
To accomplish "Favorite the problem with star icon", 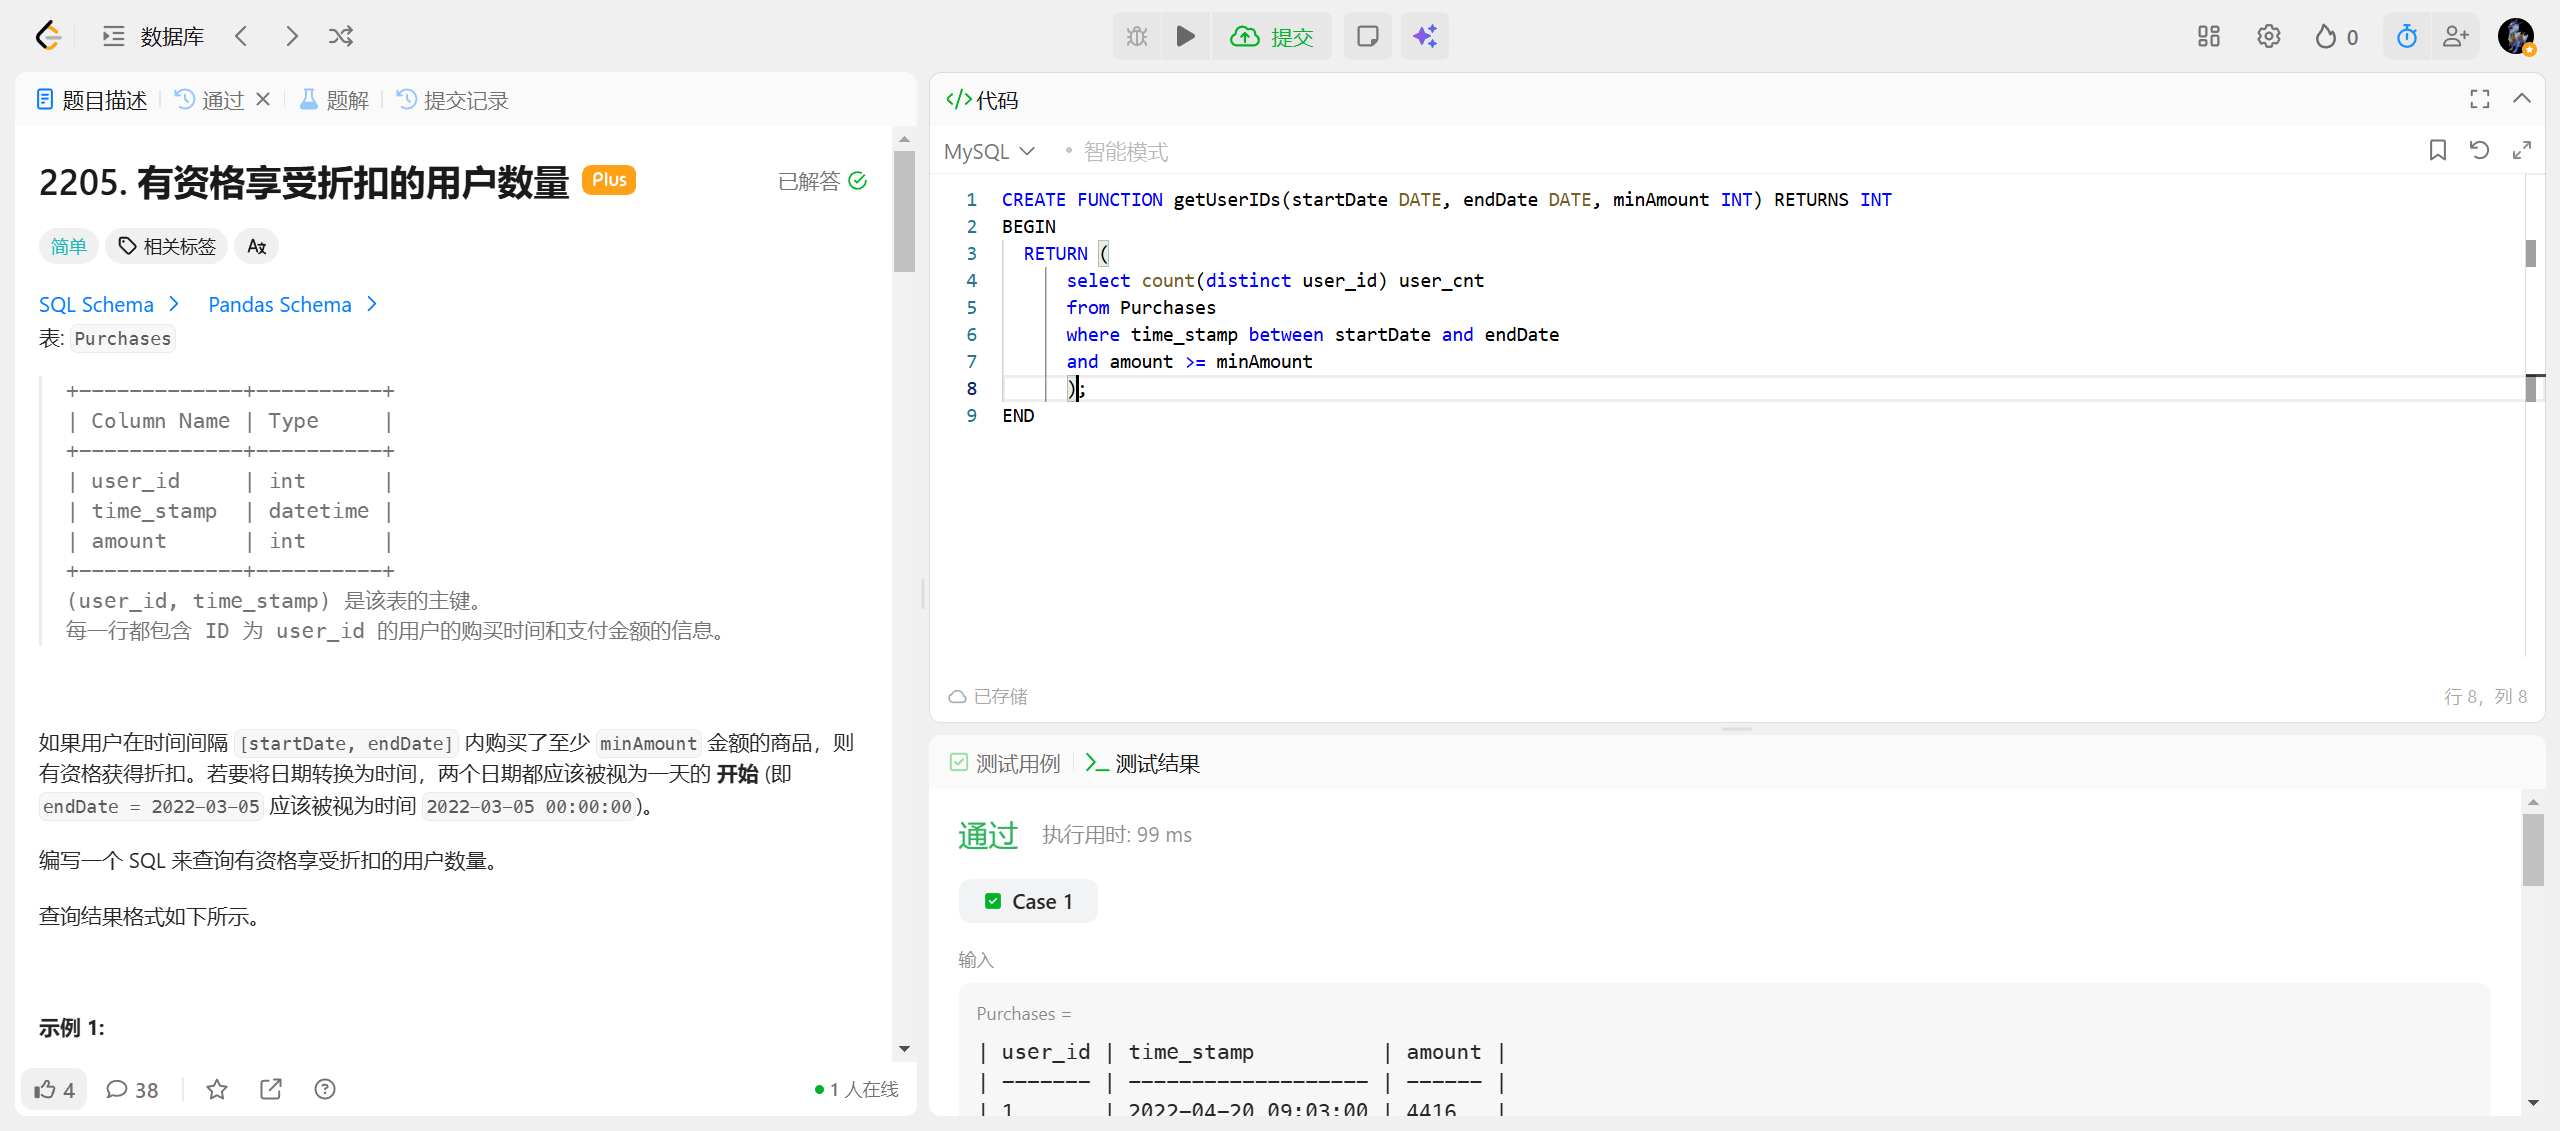I will 217,1089.
